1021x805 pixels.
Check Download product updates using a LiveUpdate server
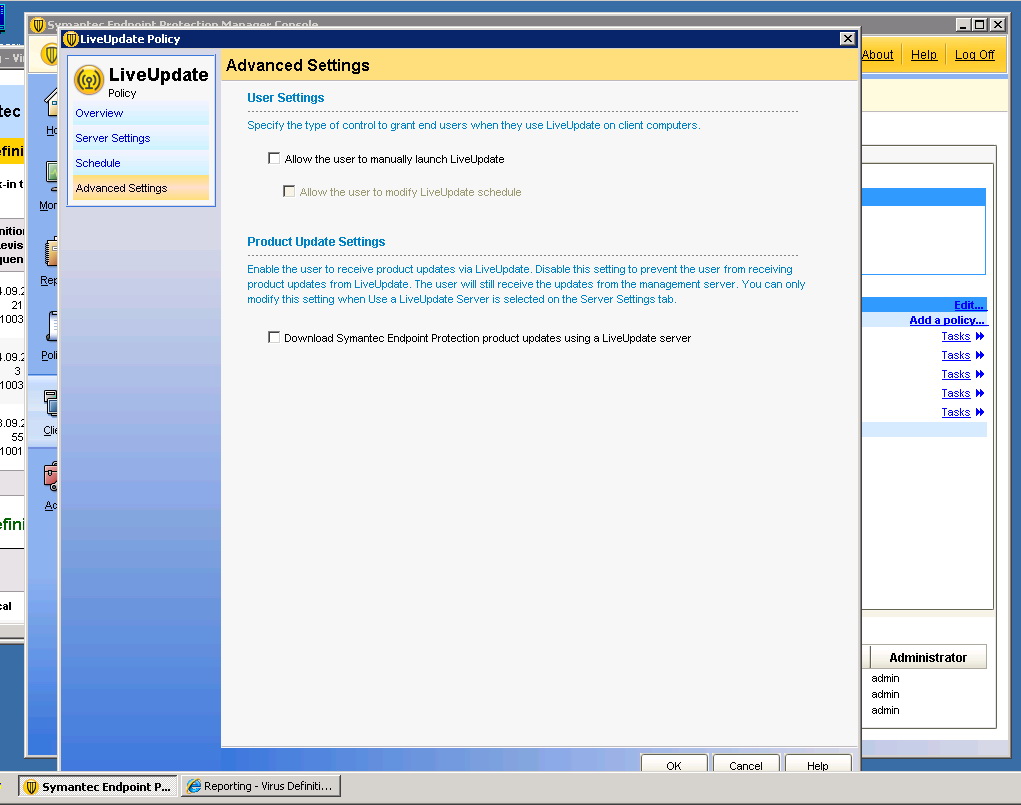tap(274, 337)
